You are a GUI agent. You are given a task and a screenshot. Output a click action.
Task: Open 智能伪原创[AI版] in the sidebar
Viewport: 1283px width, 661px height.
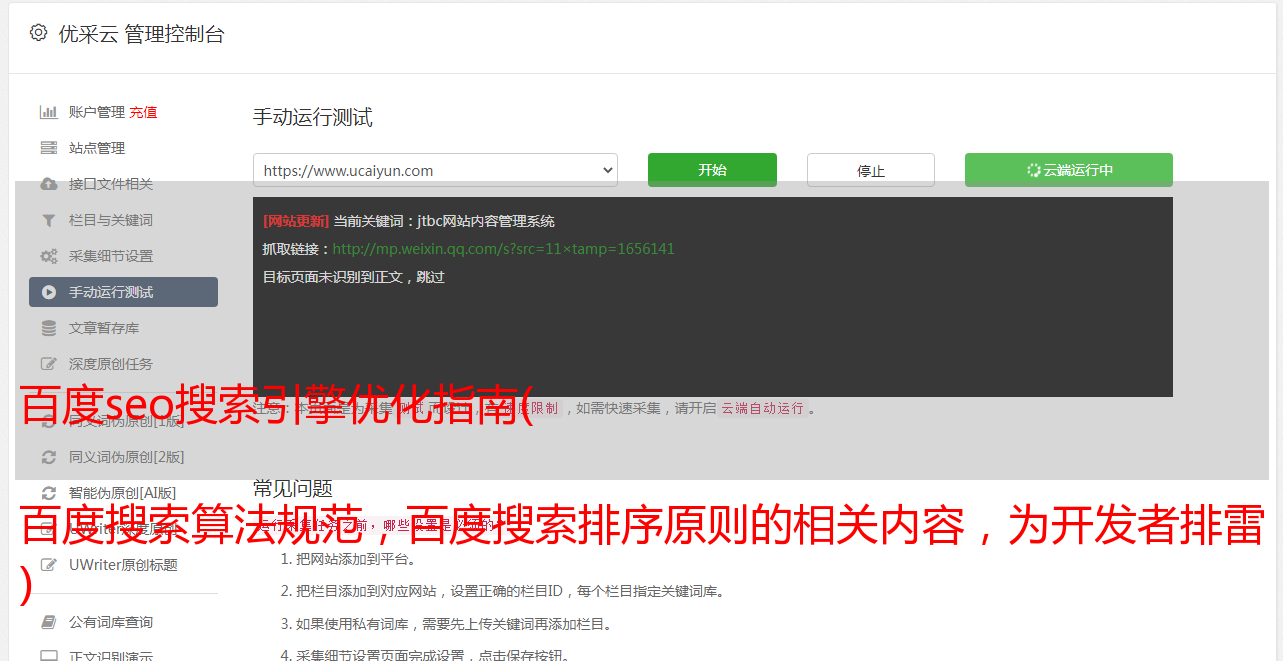pos(123,492)
